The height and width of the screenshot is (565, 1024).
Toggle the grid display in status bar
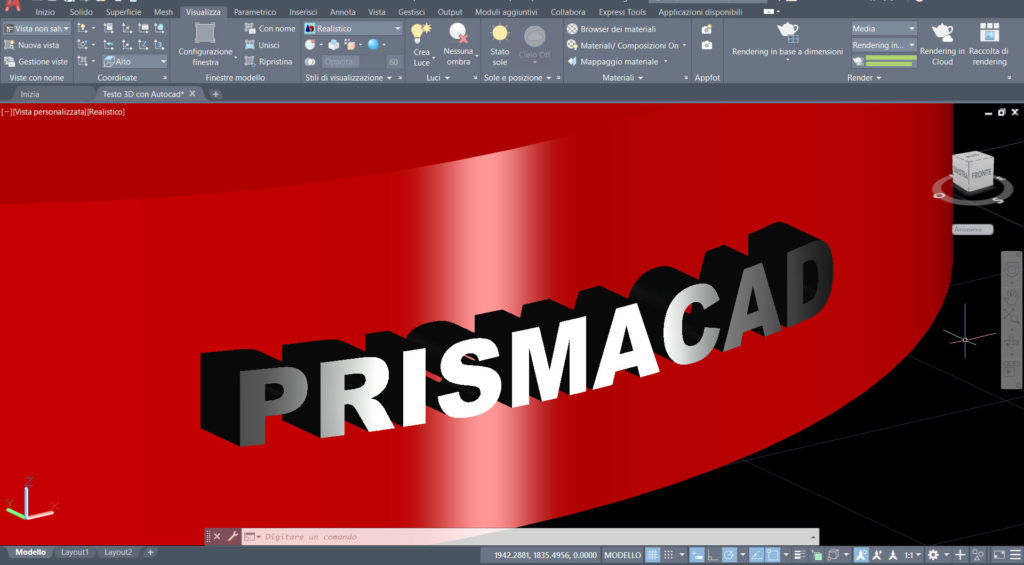tap(652, 555)
